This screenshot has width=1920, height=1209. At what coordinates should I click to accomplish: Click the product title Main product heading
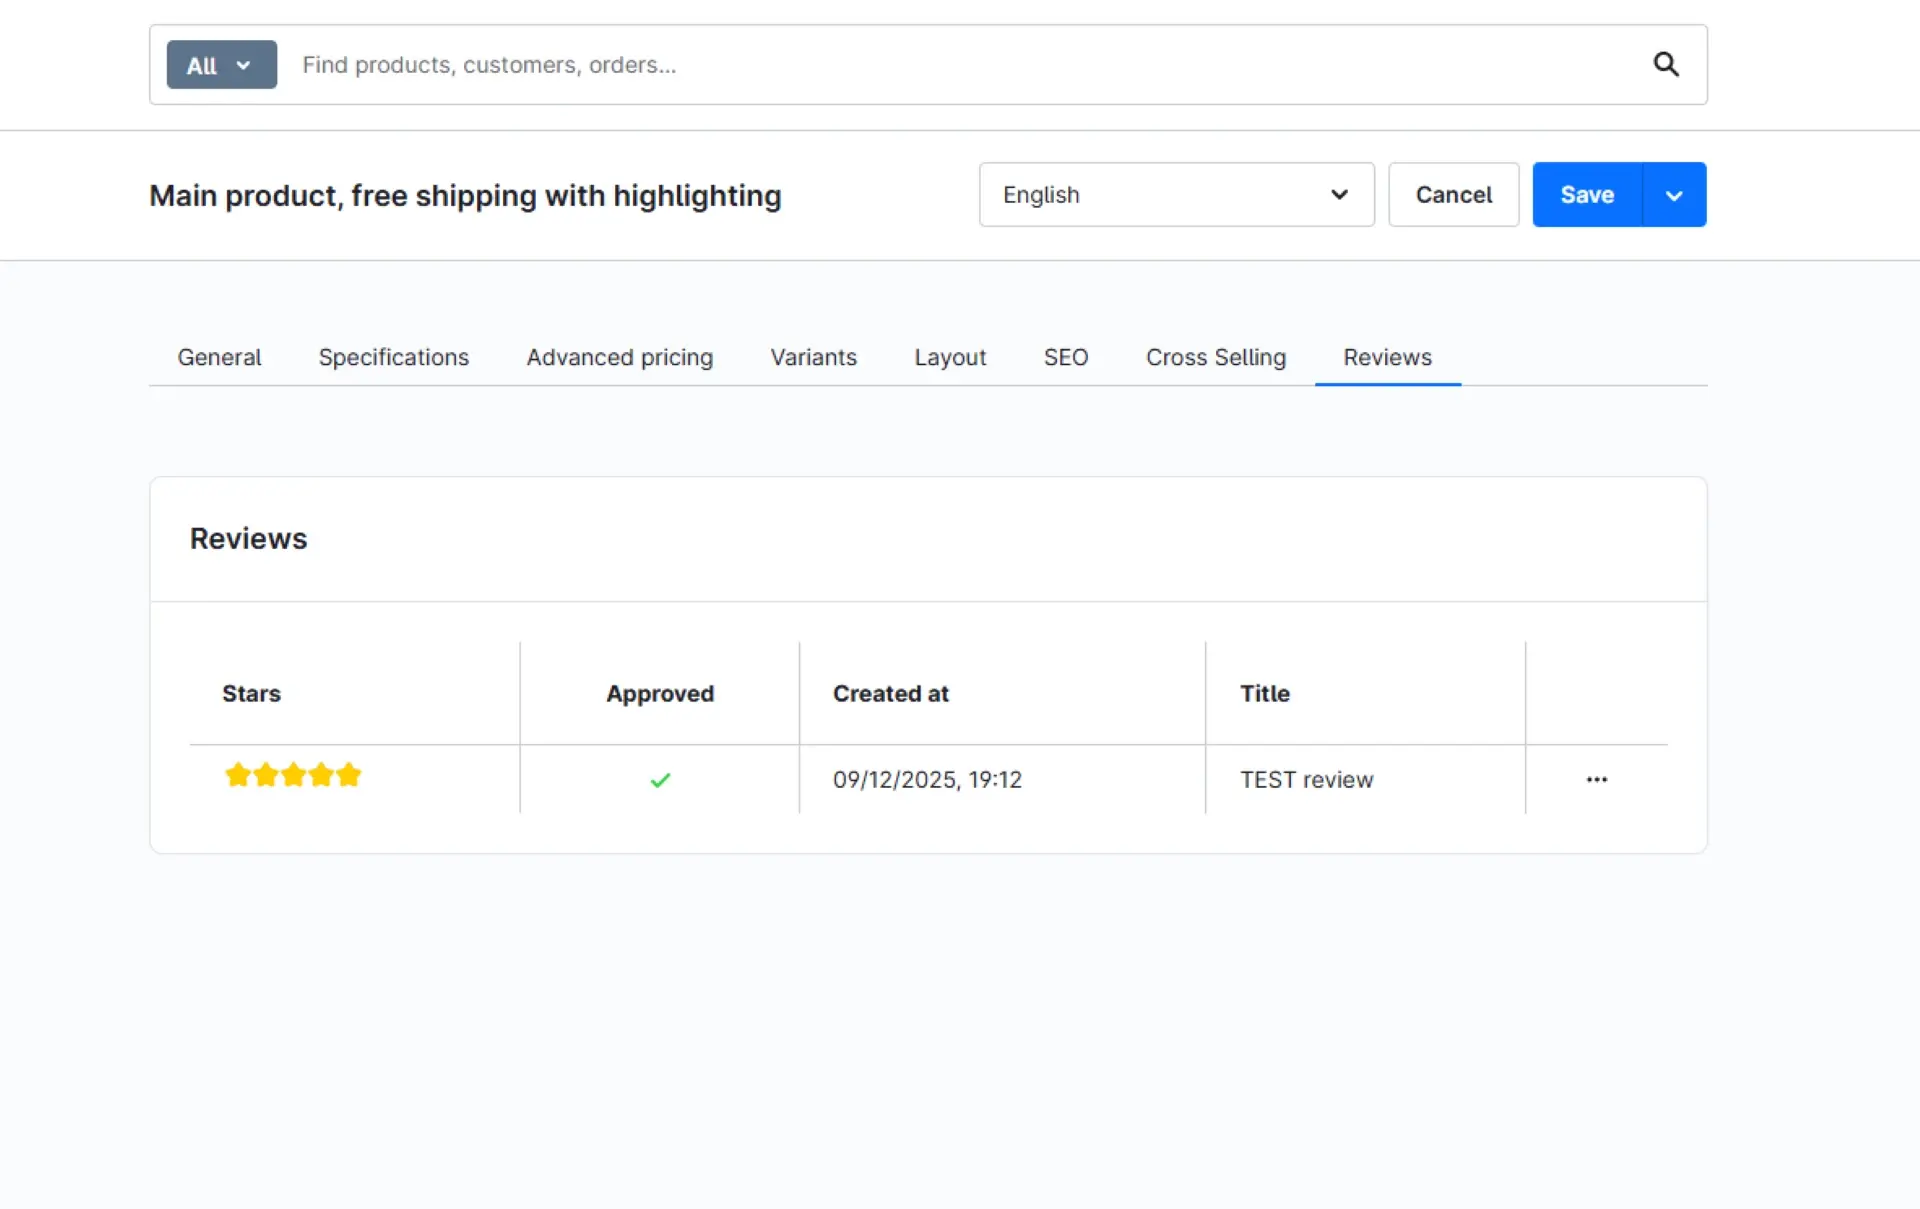[x=465, y=196]
